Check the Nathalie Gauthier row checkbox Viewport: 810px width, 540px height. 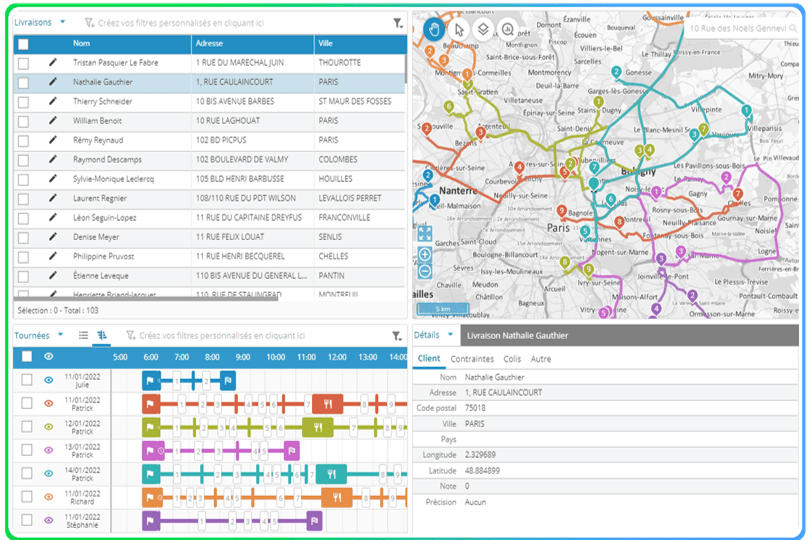pos(23,83)
